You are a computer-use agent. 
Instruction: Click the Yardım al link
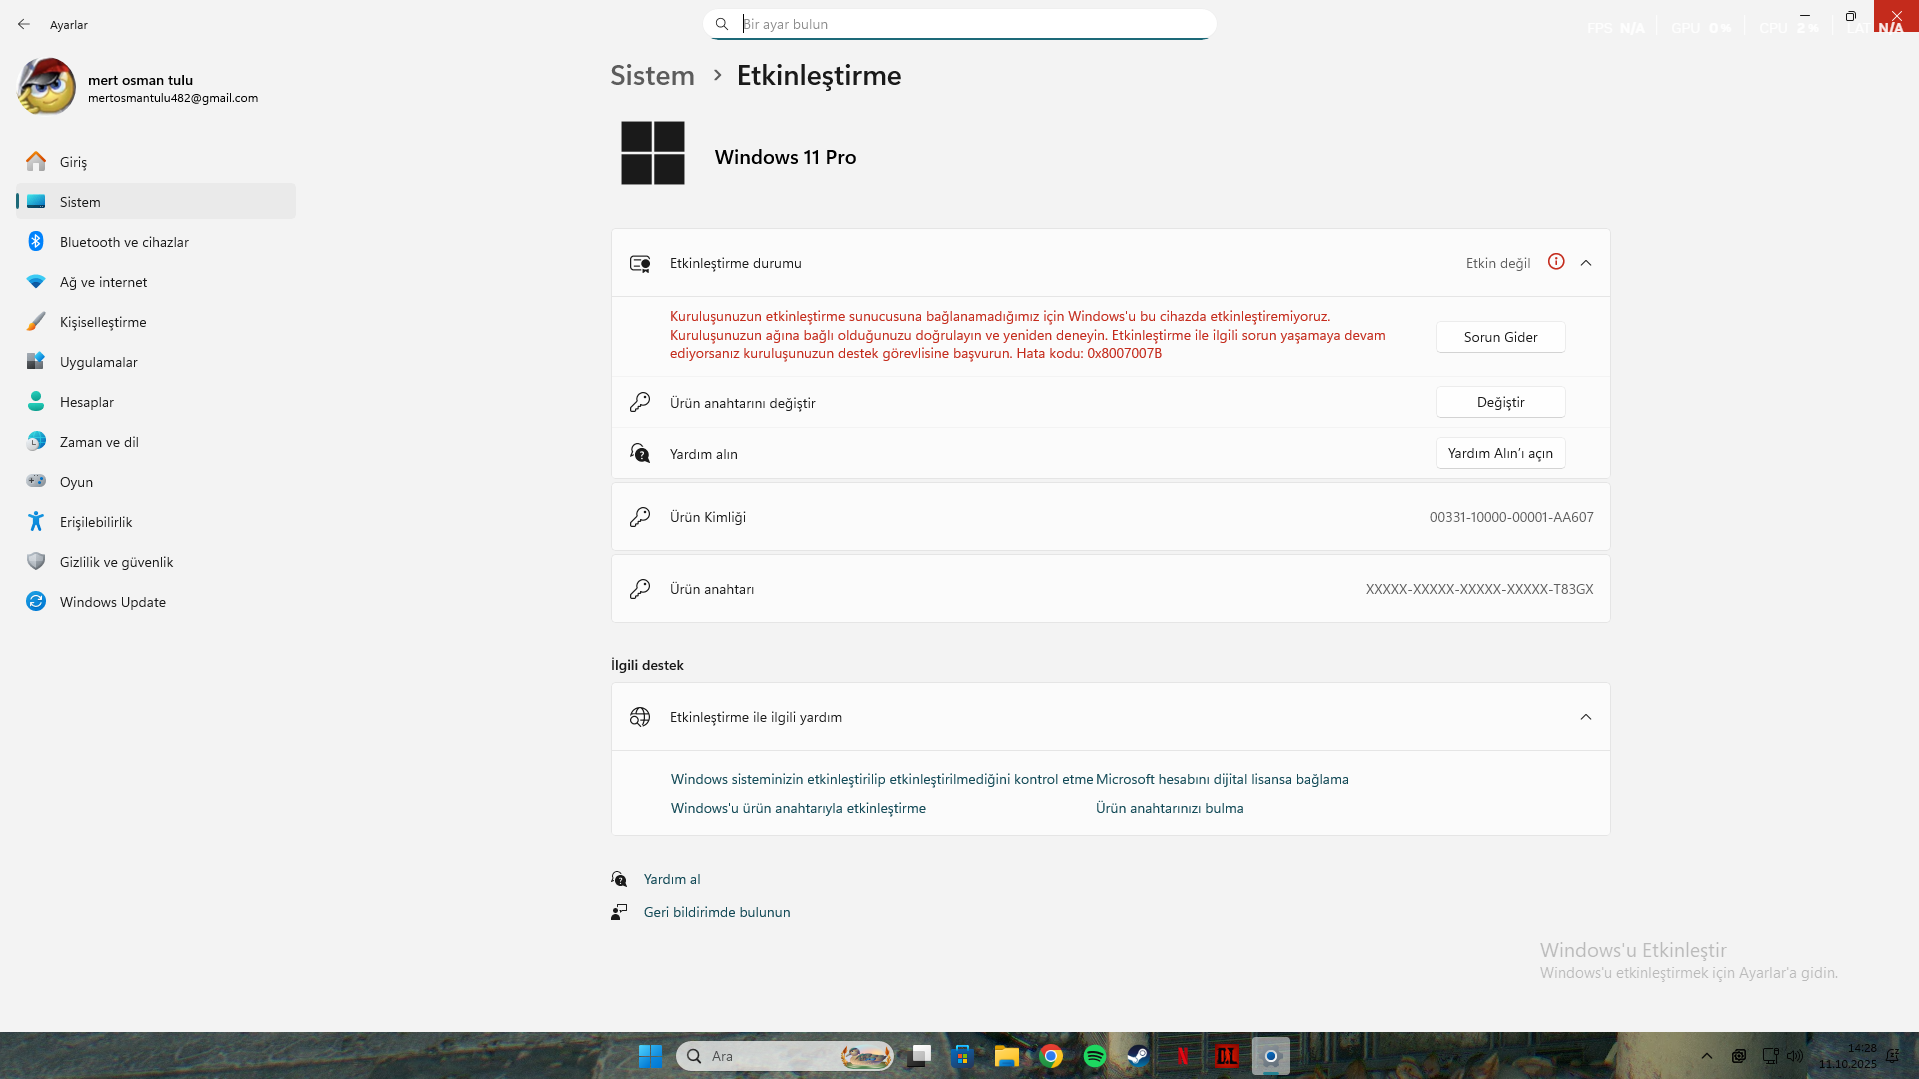click(x=672, y=879)
